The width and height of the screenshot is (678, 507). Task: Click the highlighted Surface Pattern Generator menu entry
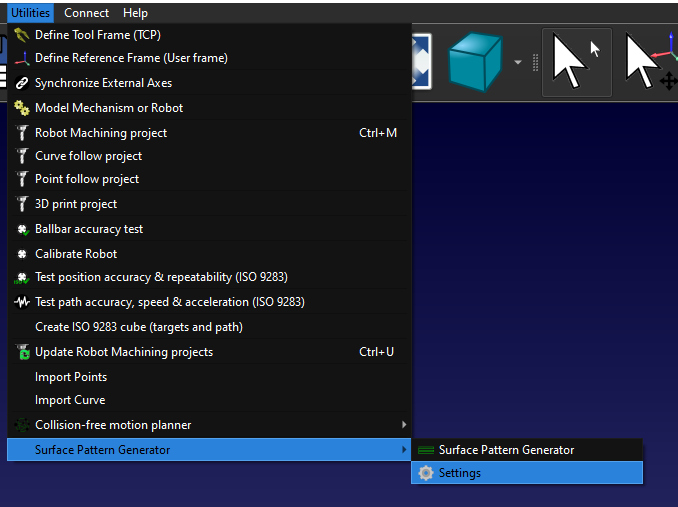(x=209, y=450)
